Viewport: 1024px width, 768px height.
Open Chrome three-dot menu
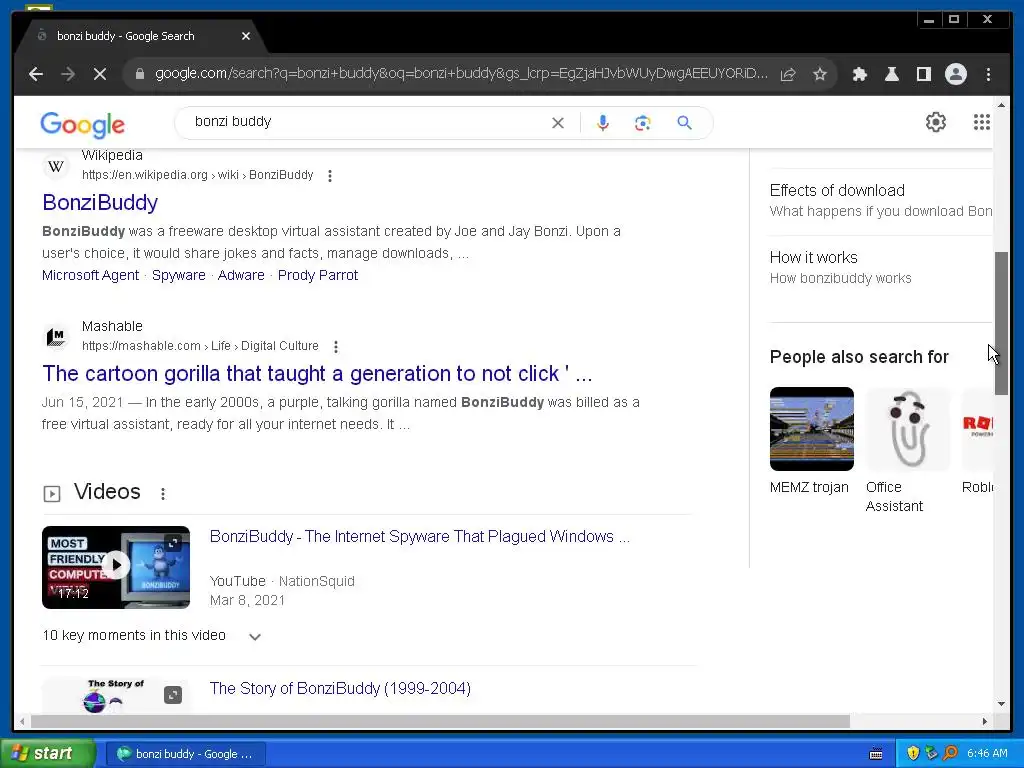988,74
